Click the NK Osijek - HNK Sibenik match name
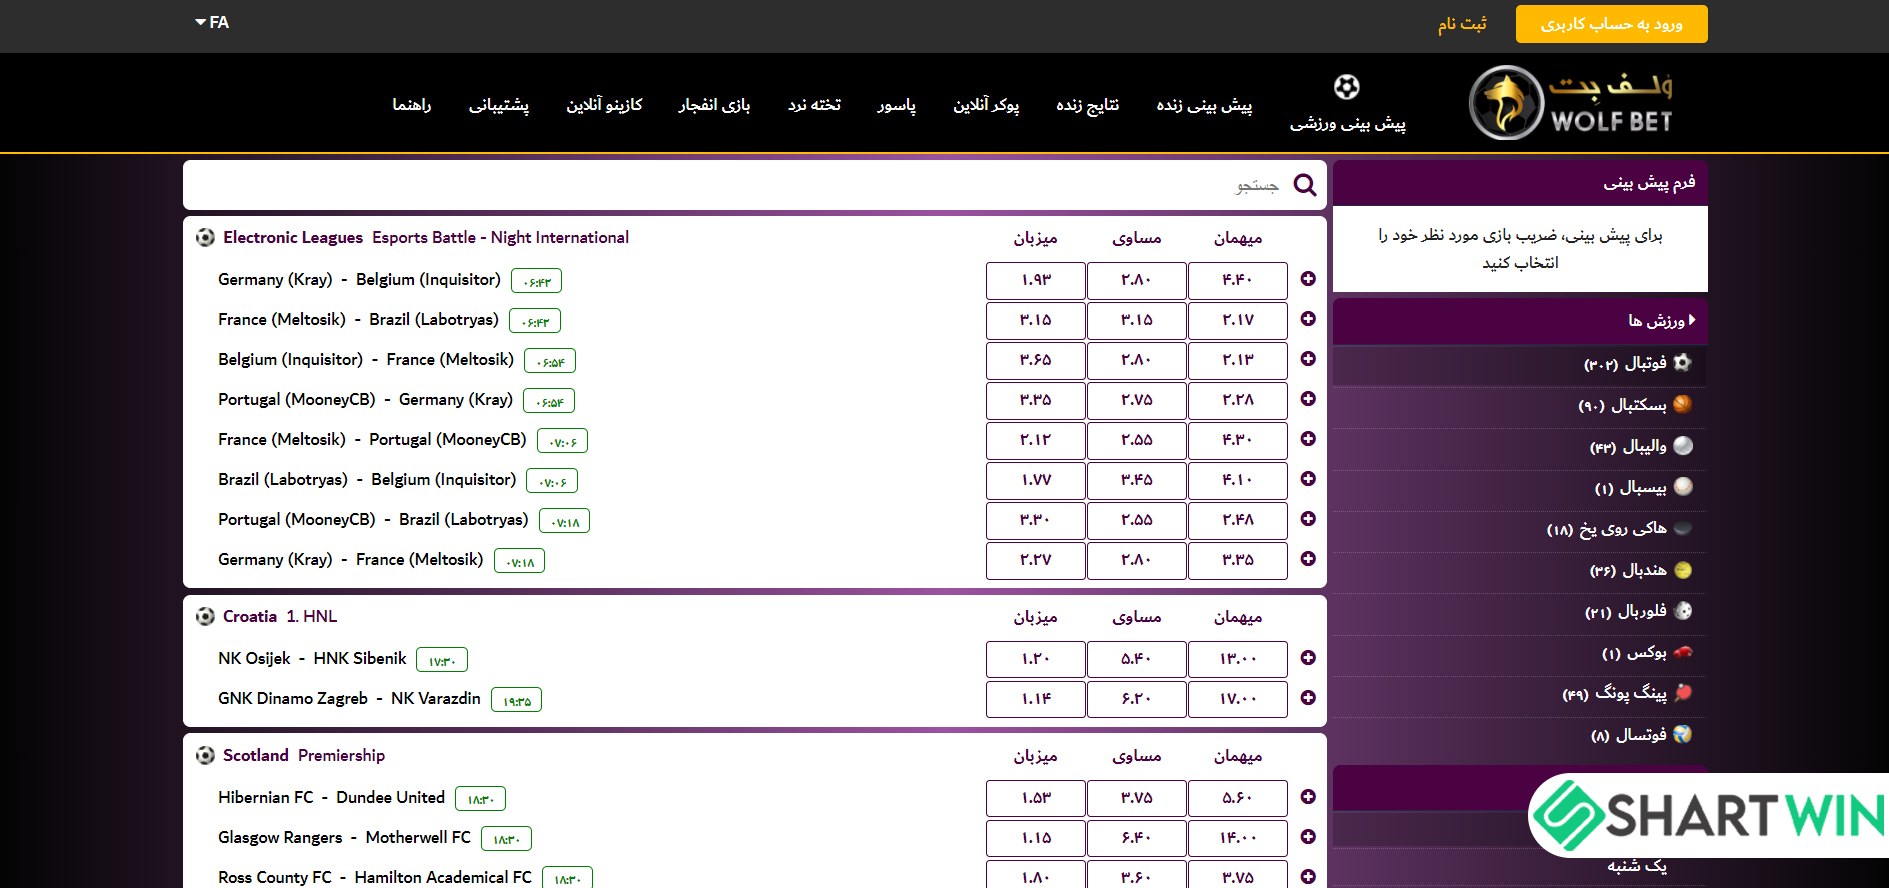The width and height of the screenshot is (1889, 888). (312, 658)
